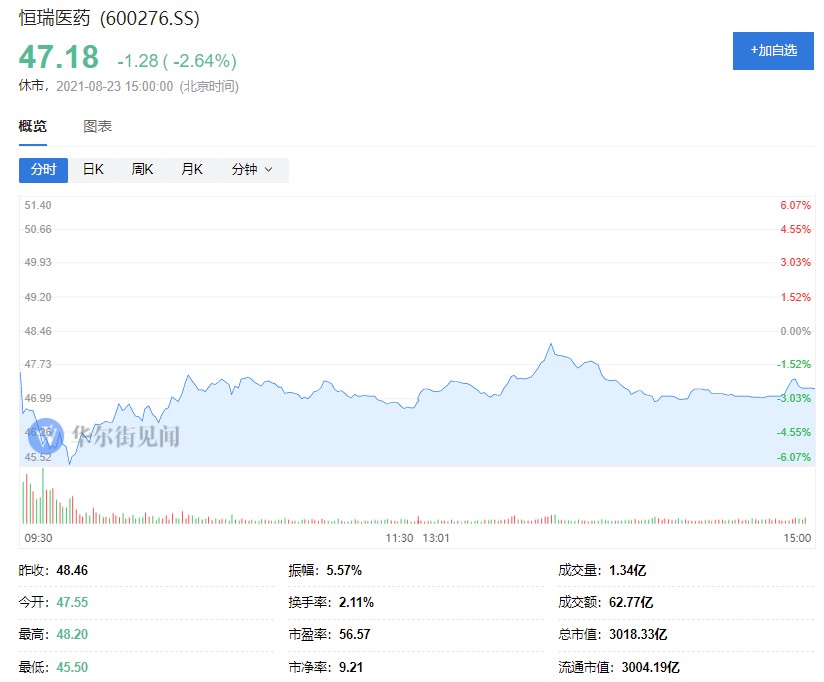Screen dimensions: 824x682
Task: Click the 6.07% red percent label
Action: (795, 205)
